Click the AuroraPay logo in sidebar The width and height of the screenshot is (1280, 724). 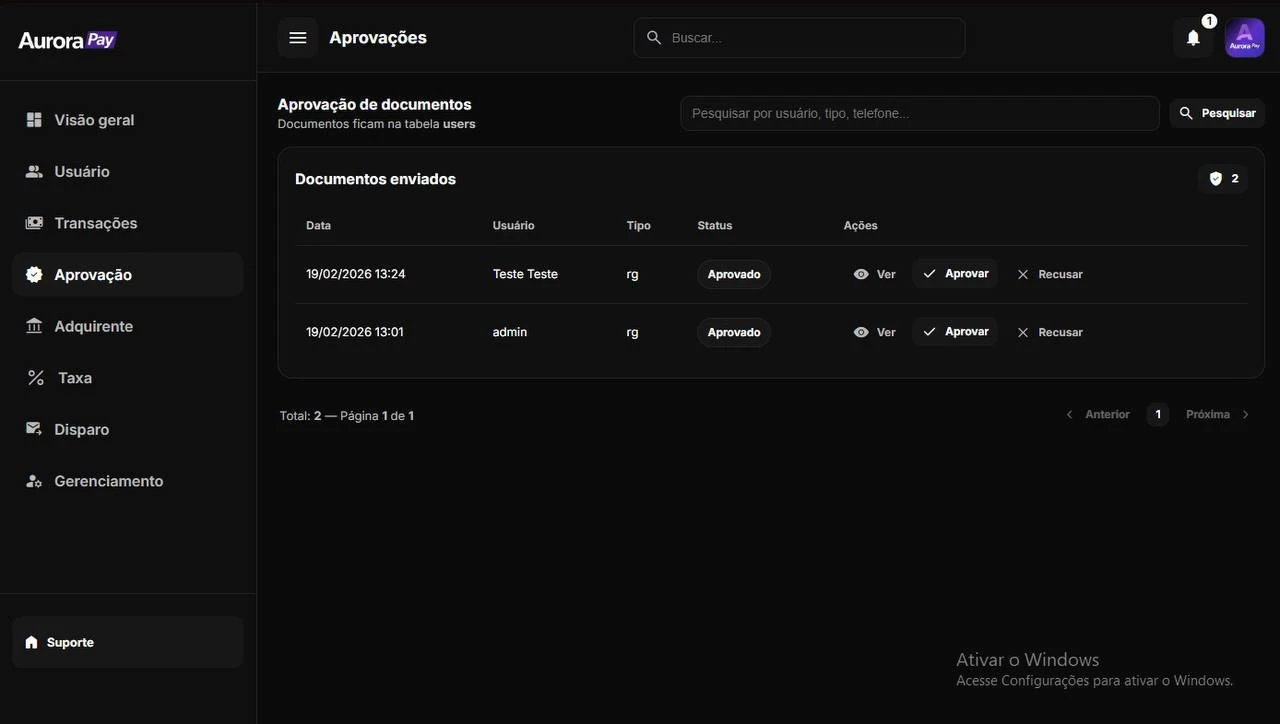tap(68, 40)
